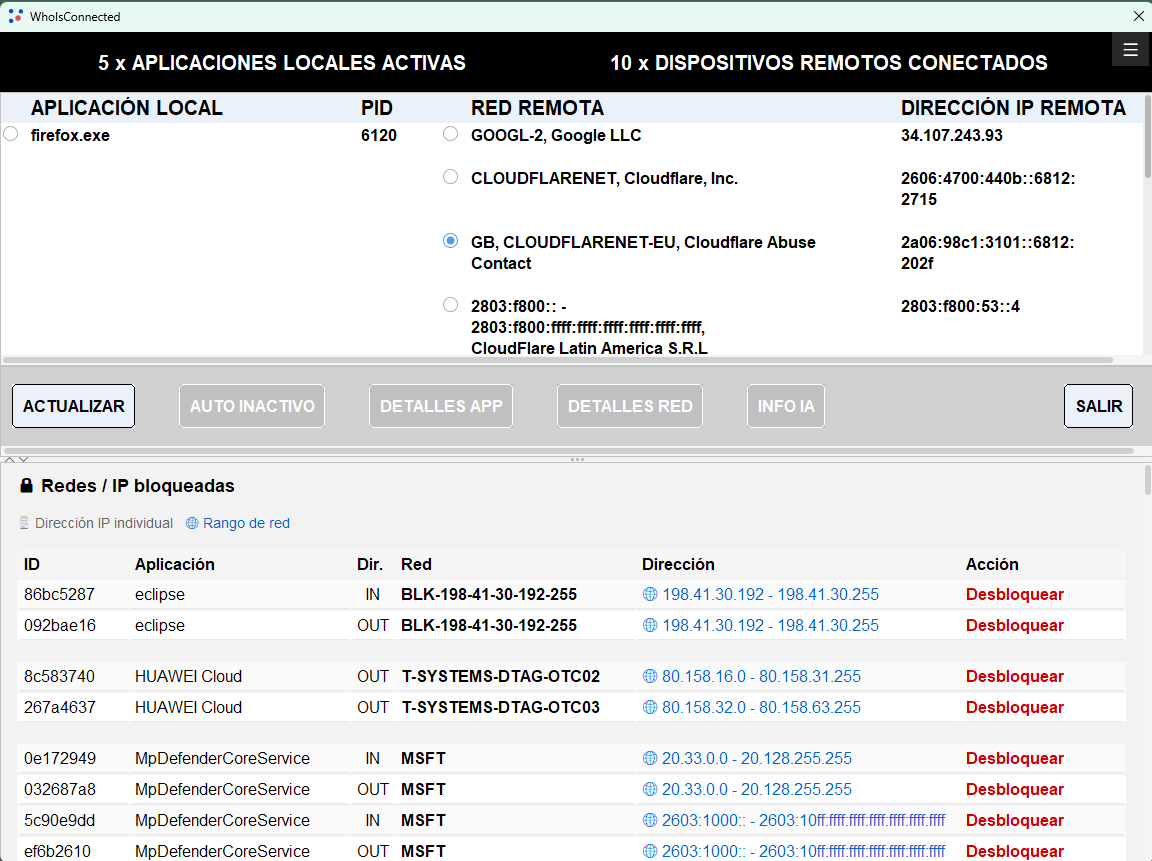Expand the panel with the splitter down arrow

pyautogui.click(x=24, y=459)
